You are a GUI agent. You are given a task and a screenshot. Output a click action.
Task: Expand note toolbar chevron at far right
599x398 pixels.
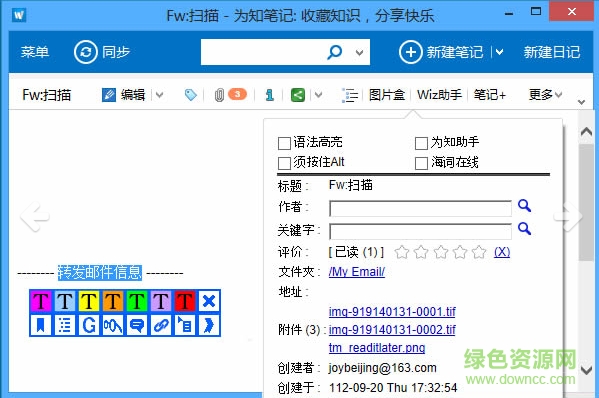pos(581,102)
